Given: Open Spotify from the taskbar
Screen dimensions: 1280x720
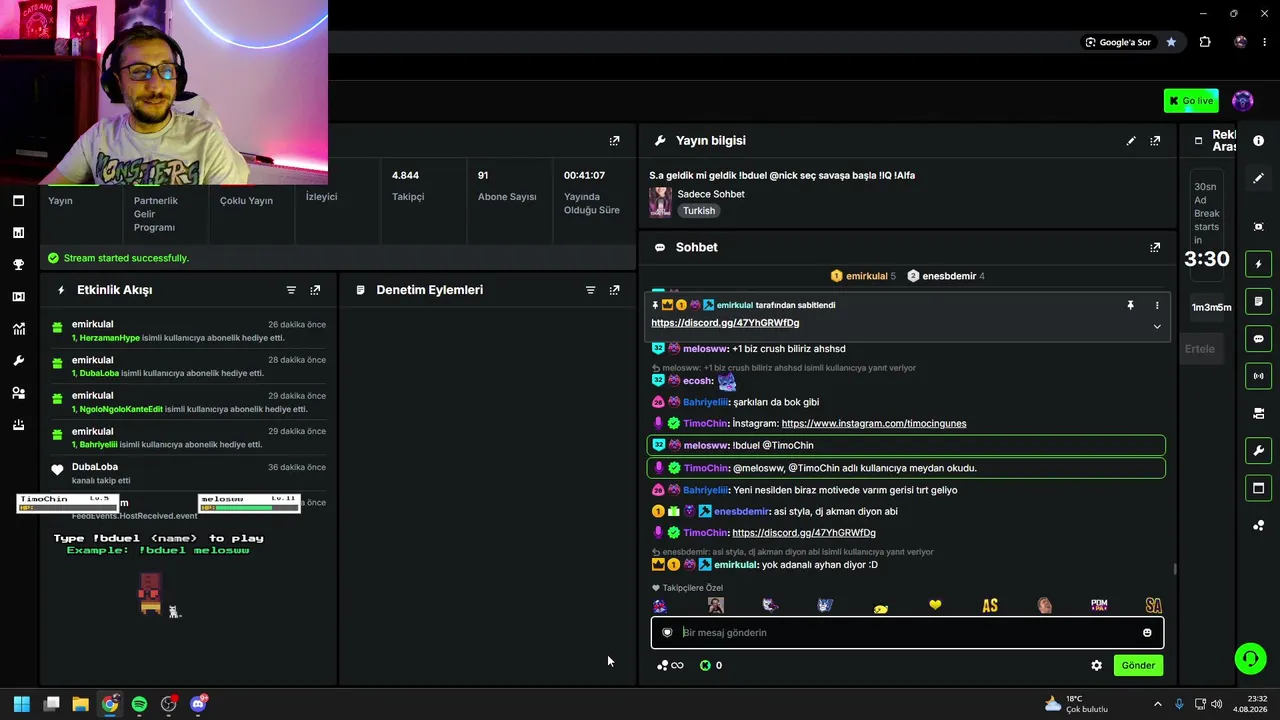Looking at the screenshot, I should tap(139, 704).
